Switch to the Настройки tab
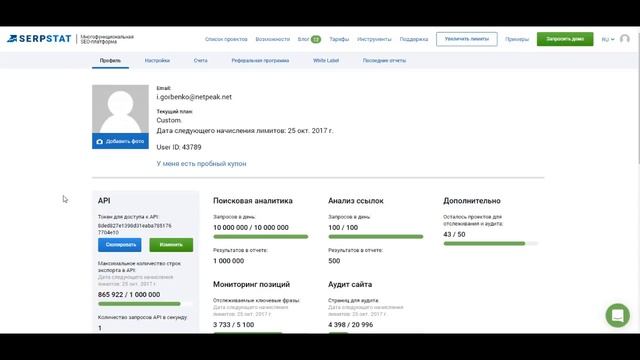Viewport: 640px width, 360px height. click(157, 60)
